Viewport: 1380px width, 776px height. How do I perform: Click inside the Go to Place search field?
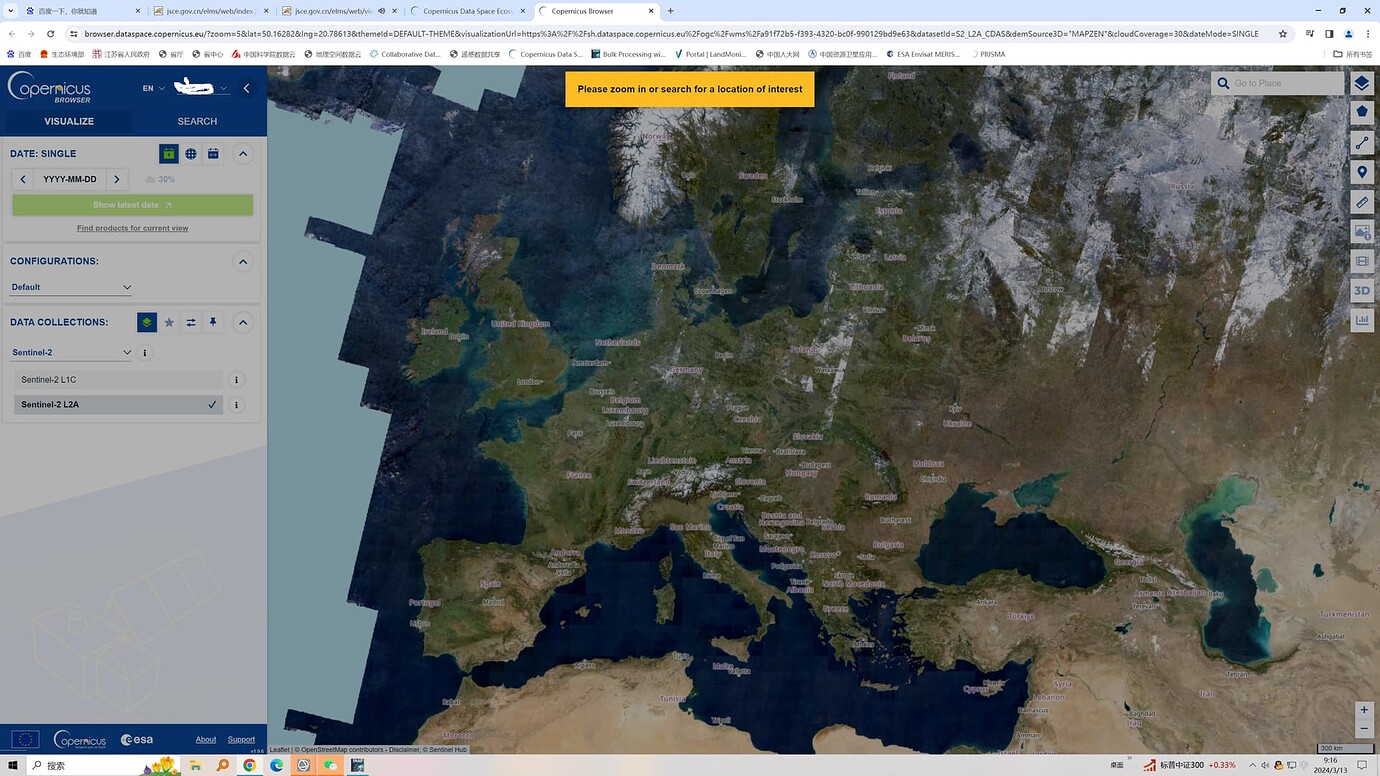pos(1285,83)
